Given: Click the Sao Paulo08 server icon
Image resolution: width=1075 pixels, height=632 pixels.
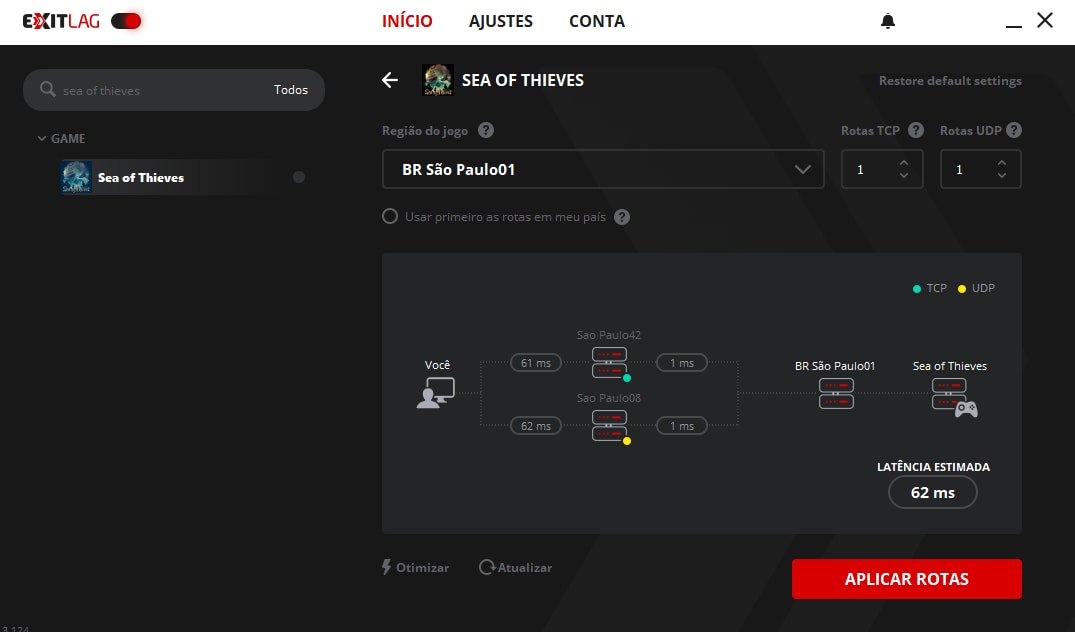Looking at the screenshot, I should [x=609, y=425].
